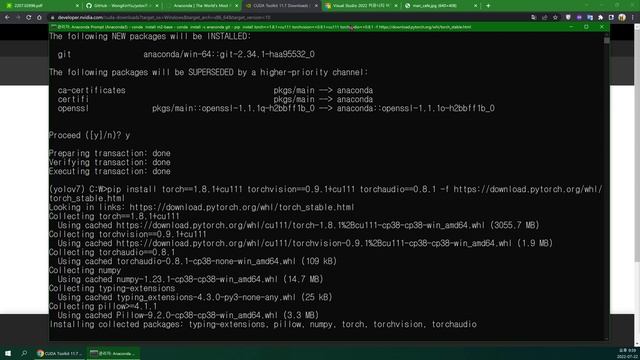Bookmark this page with the star icon
The width and height of the screenshot is (640, 360).
pos(556,18)
